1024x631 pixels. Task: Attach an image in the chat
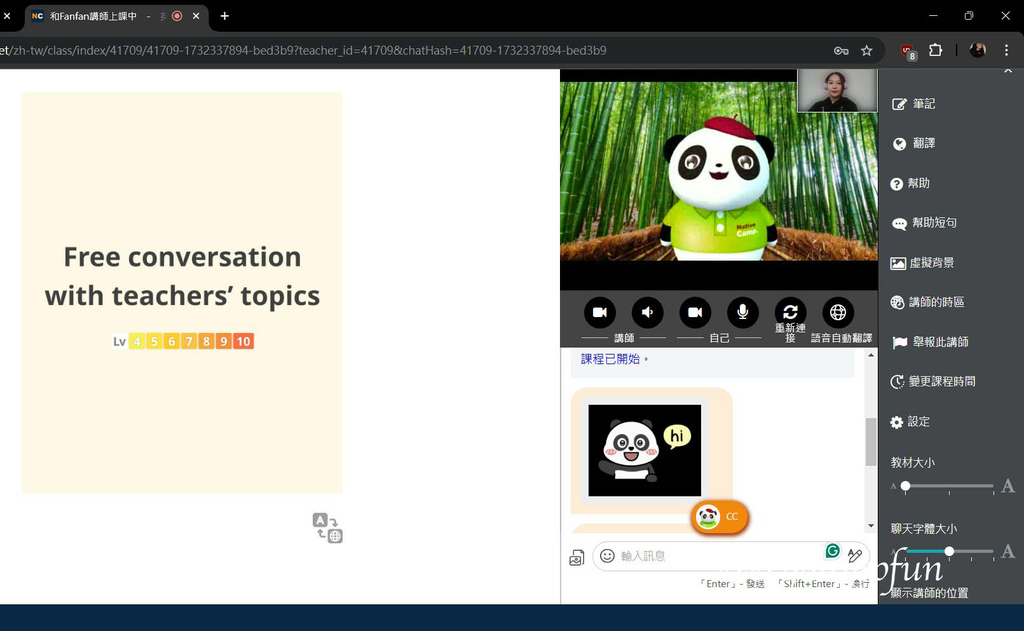[x=576, y=558]
